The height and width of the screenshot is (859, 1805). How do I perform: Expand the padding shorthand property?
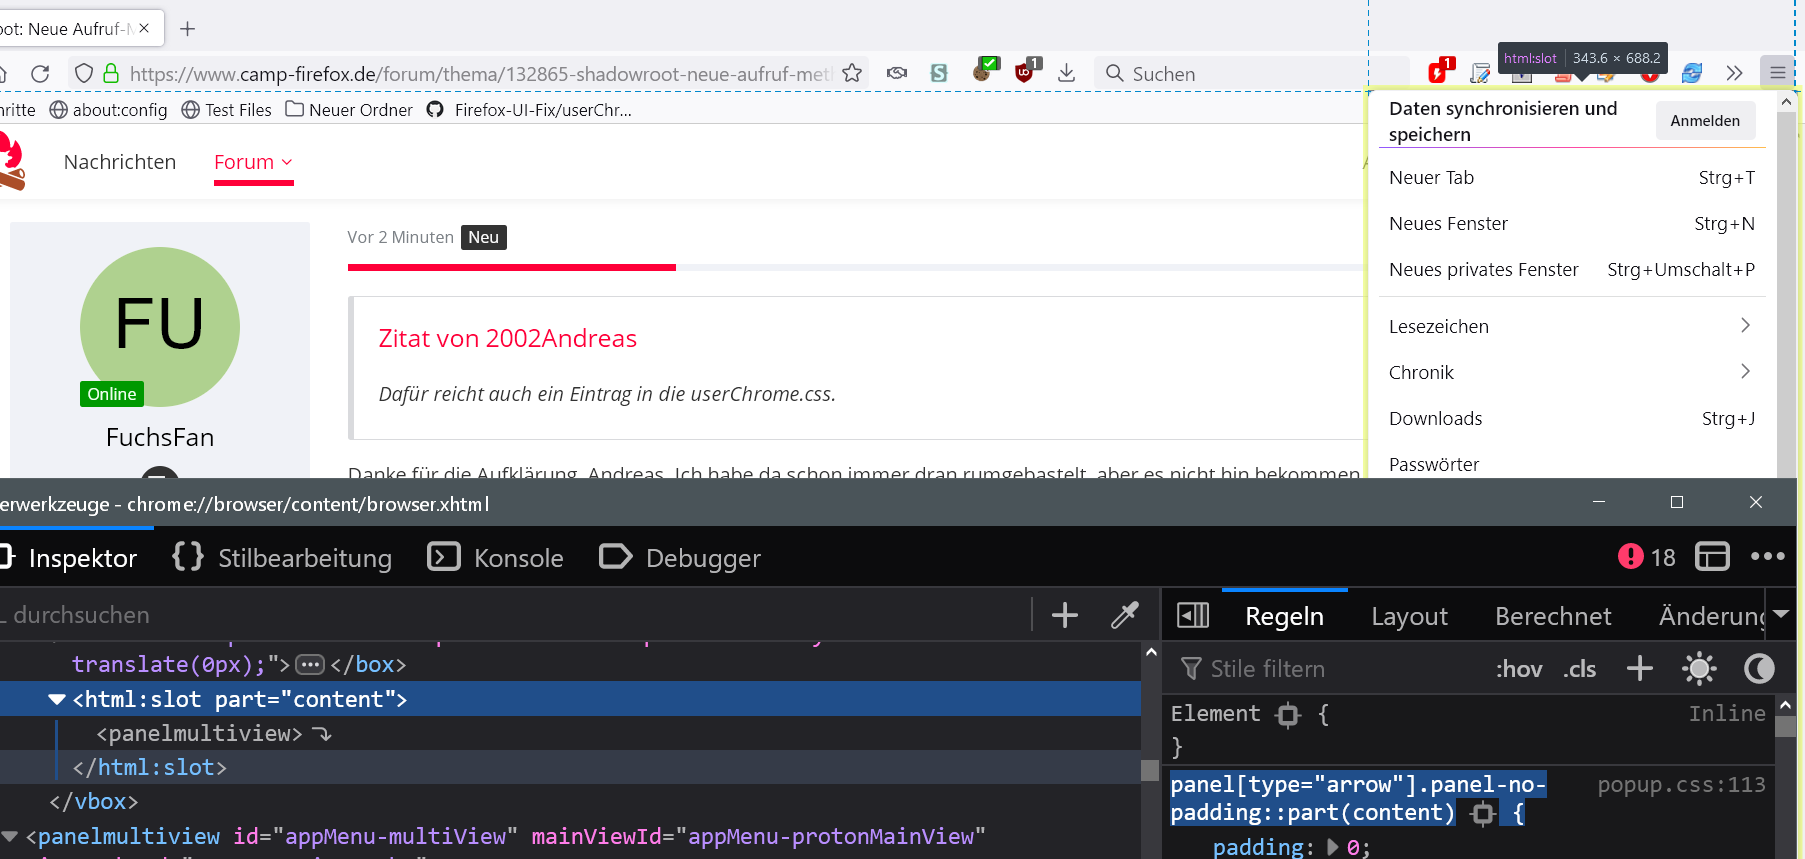pyautogui.click(x=1332, y=847)
